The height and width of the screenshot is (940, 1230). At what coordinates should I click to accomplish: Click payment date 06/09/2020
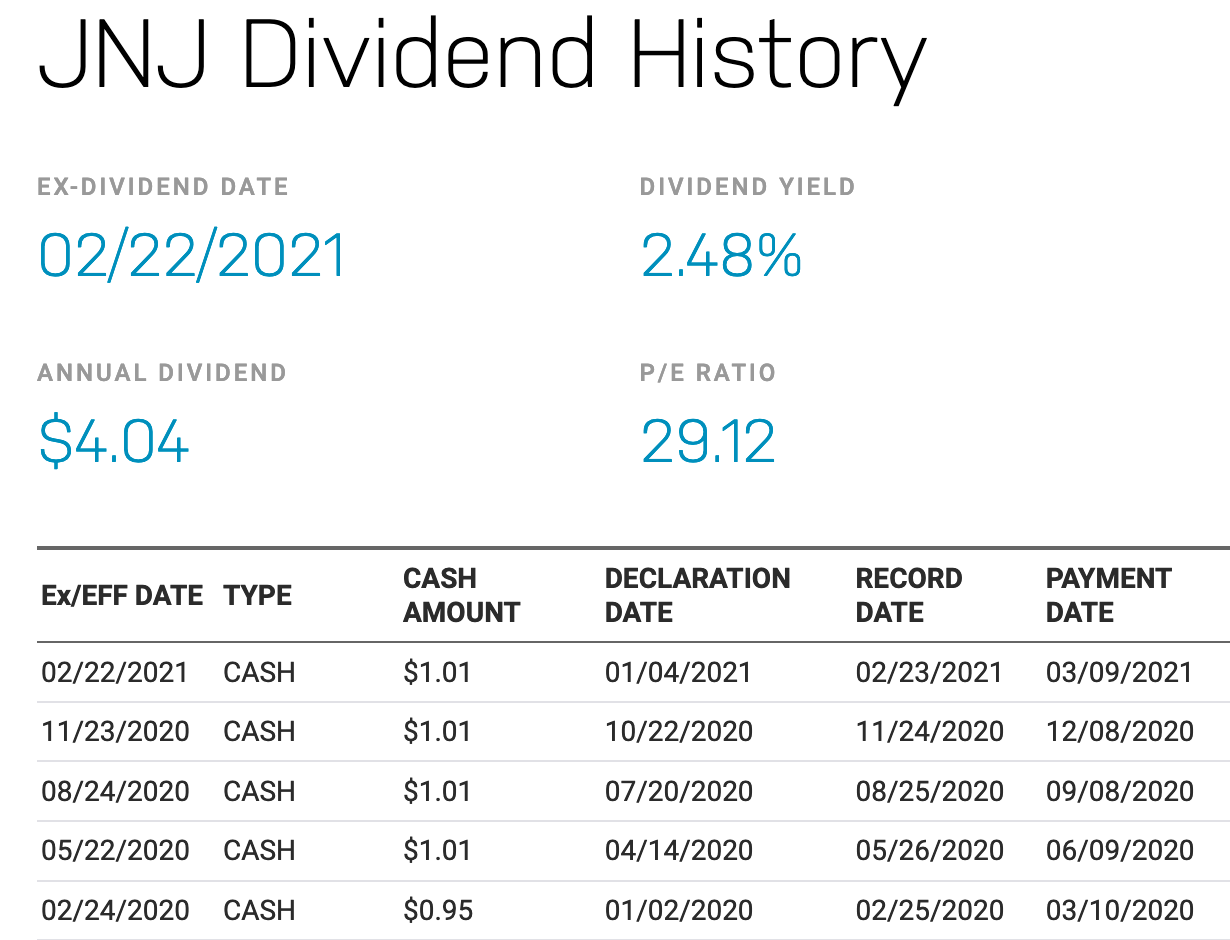[x=1120, y=851]
